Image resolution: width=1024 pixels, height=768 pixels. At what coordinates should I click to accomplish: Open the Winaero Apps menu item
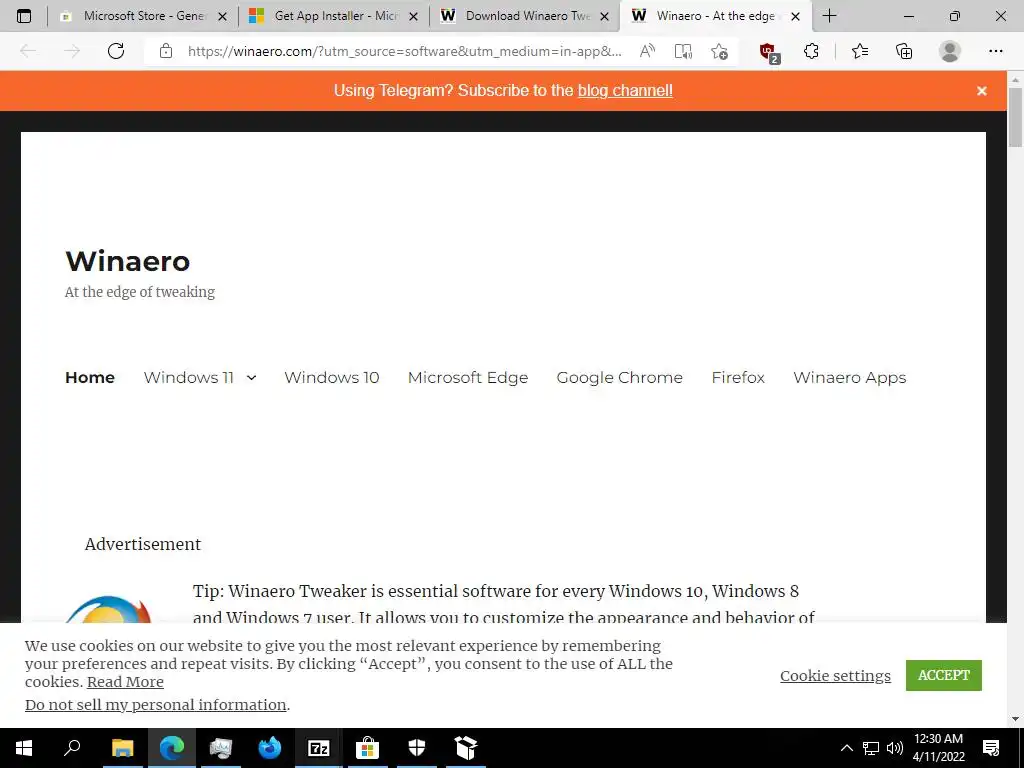850,377
